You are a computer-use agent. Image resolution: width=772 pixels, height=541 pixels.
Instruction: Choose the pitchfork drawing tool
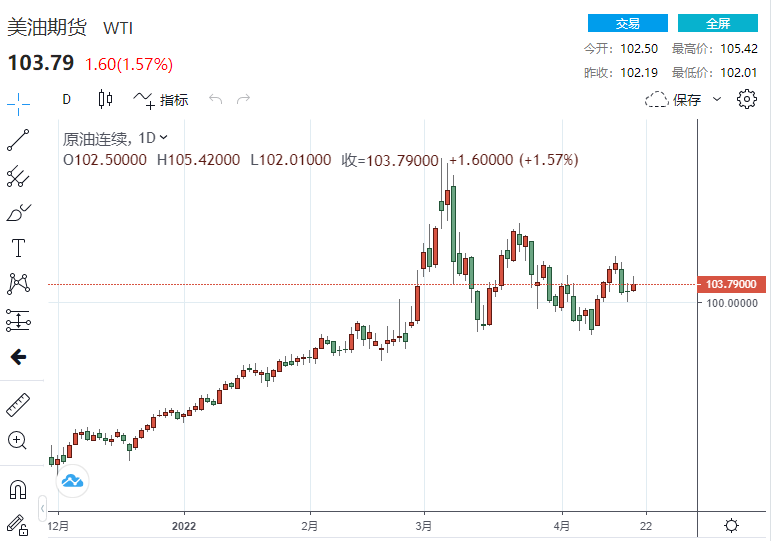click(x=18, y=177)
